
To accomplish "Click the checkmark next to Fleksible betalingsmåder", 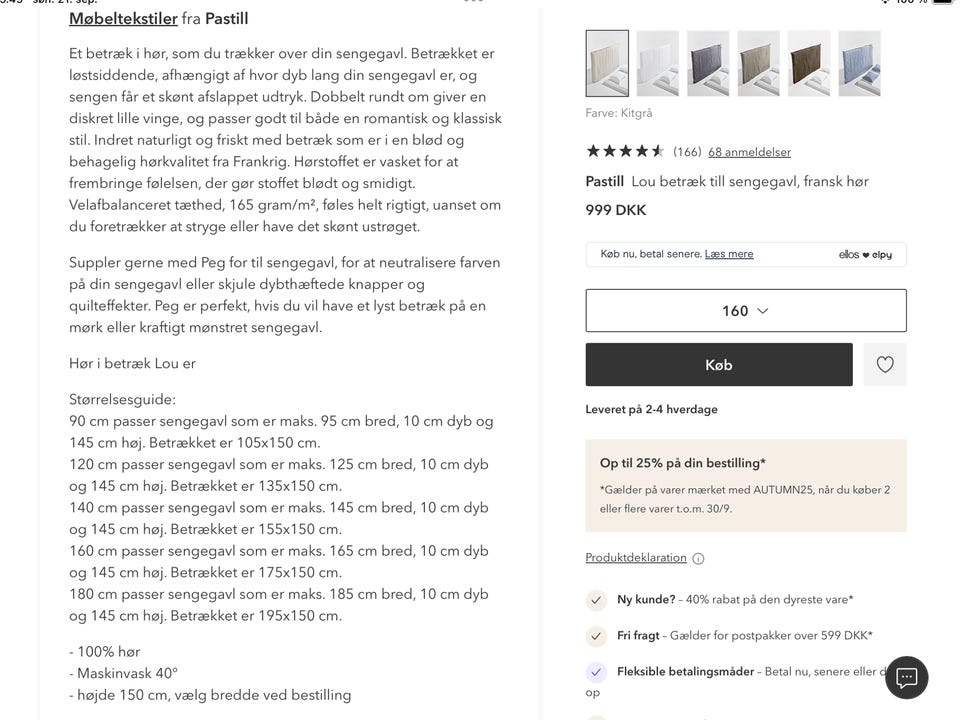I will (596, 672).
